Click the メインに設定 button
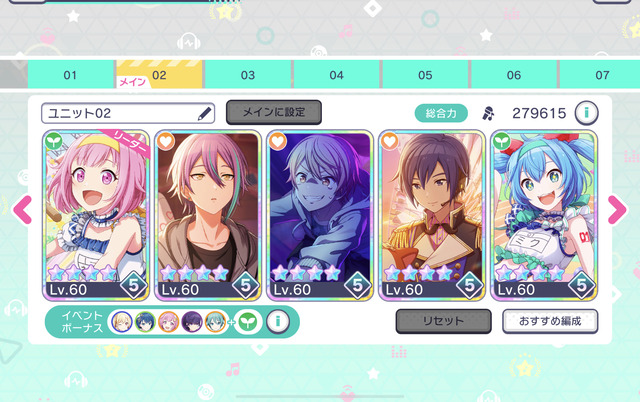 [274, 112]
